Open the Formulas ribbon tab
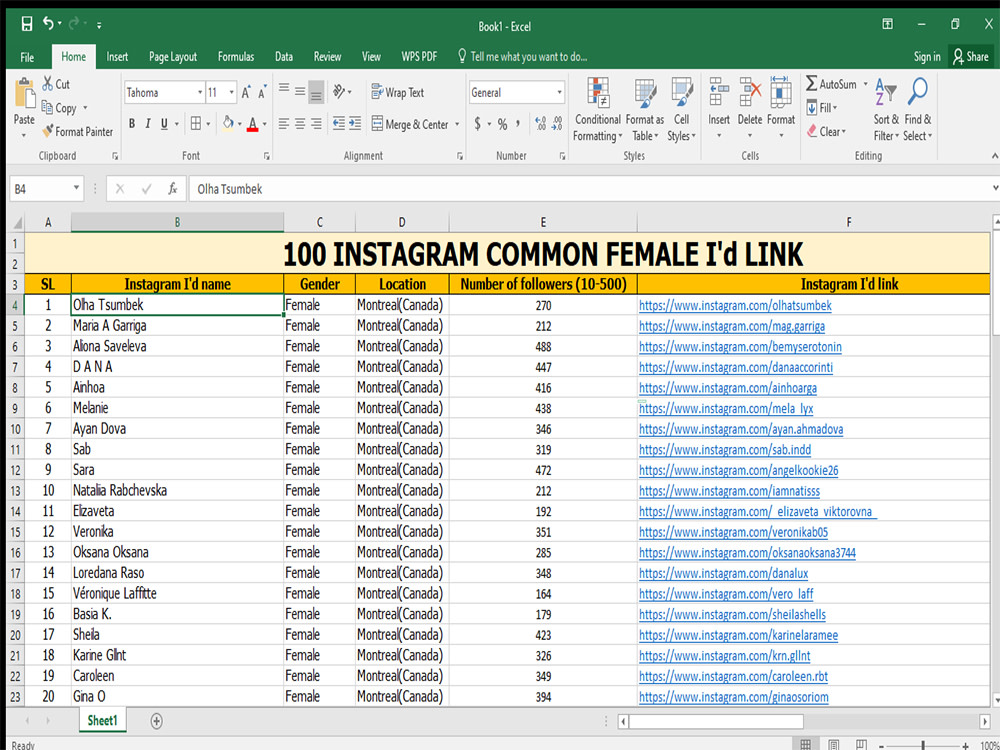This screenshot has width=1000, height=750. [236, 57]
